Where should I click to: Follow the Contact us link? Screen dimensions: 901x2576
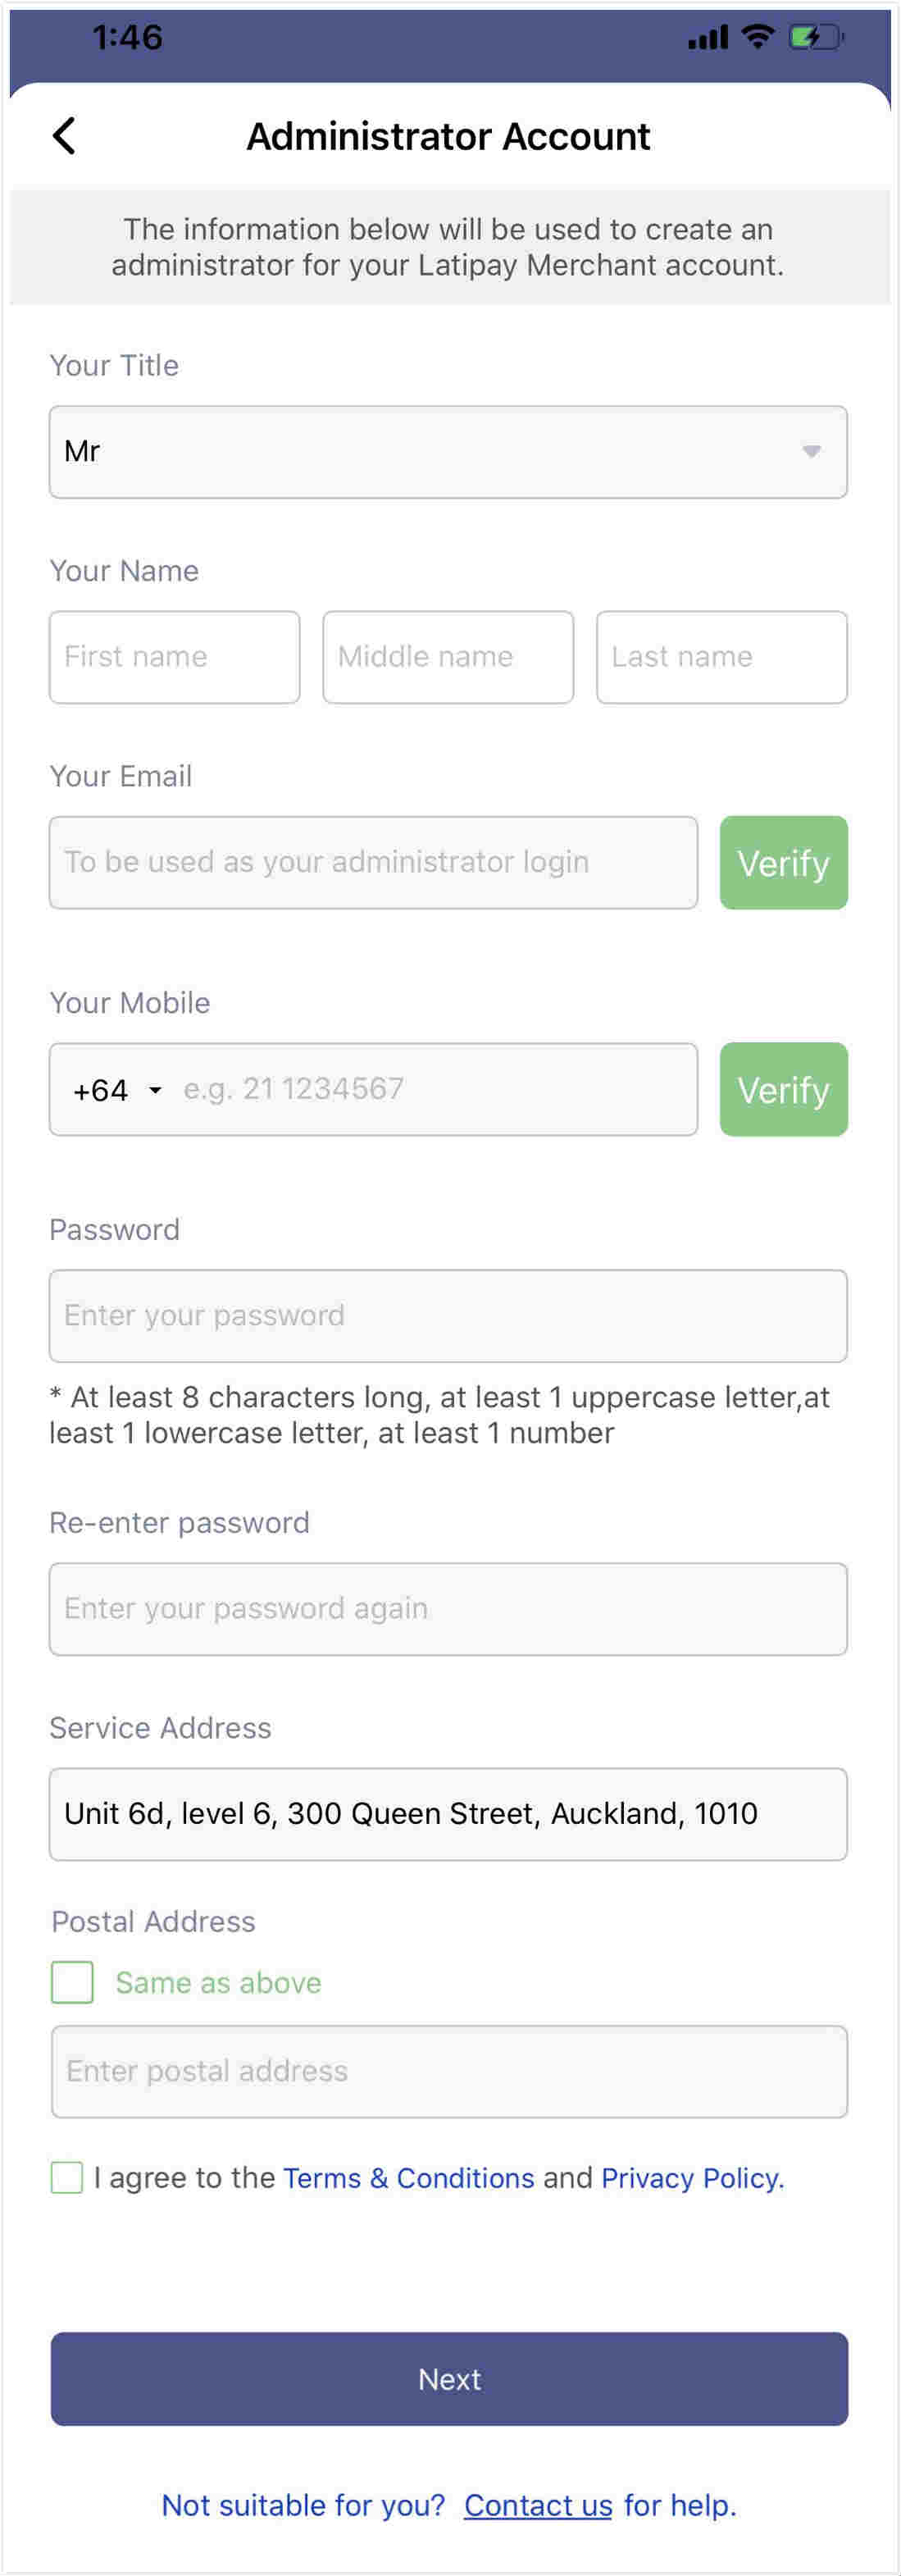click(x=538, y=2505)
